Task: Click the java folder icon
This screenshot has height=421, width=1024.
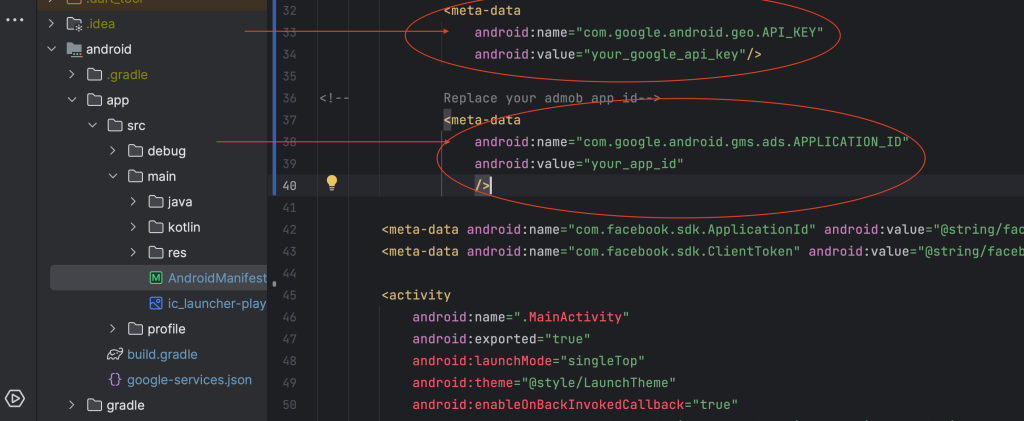Action: click(155, 202)
